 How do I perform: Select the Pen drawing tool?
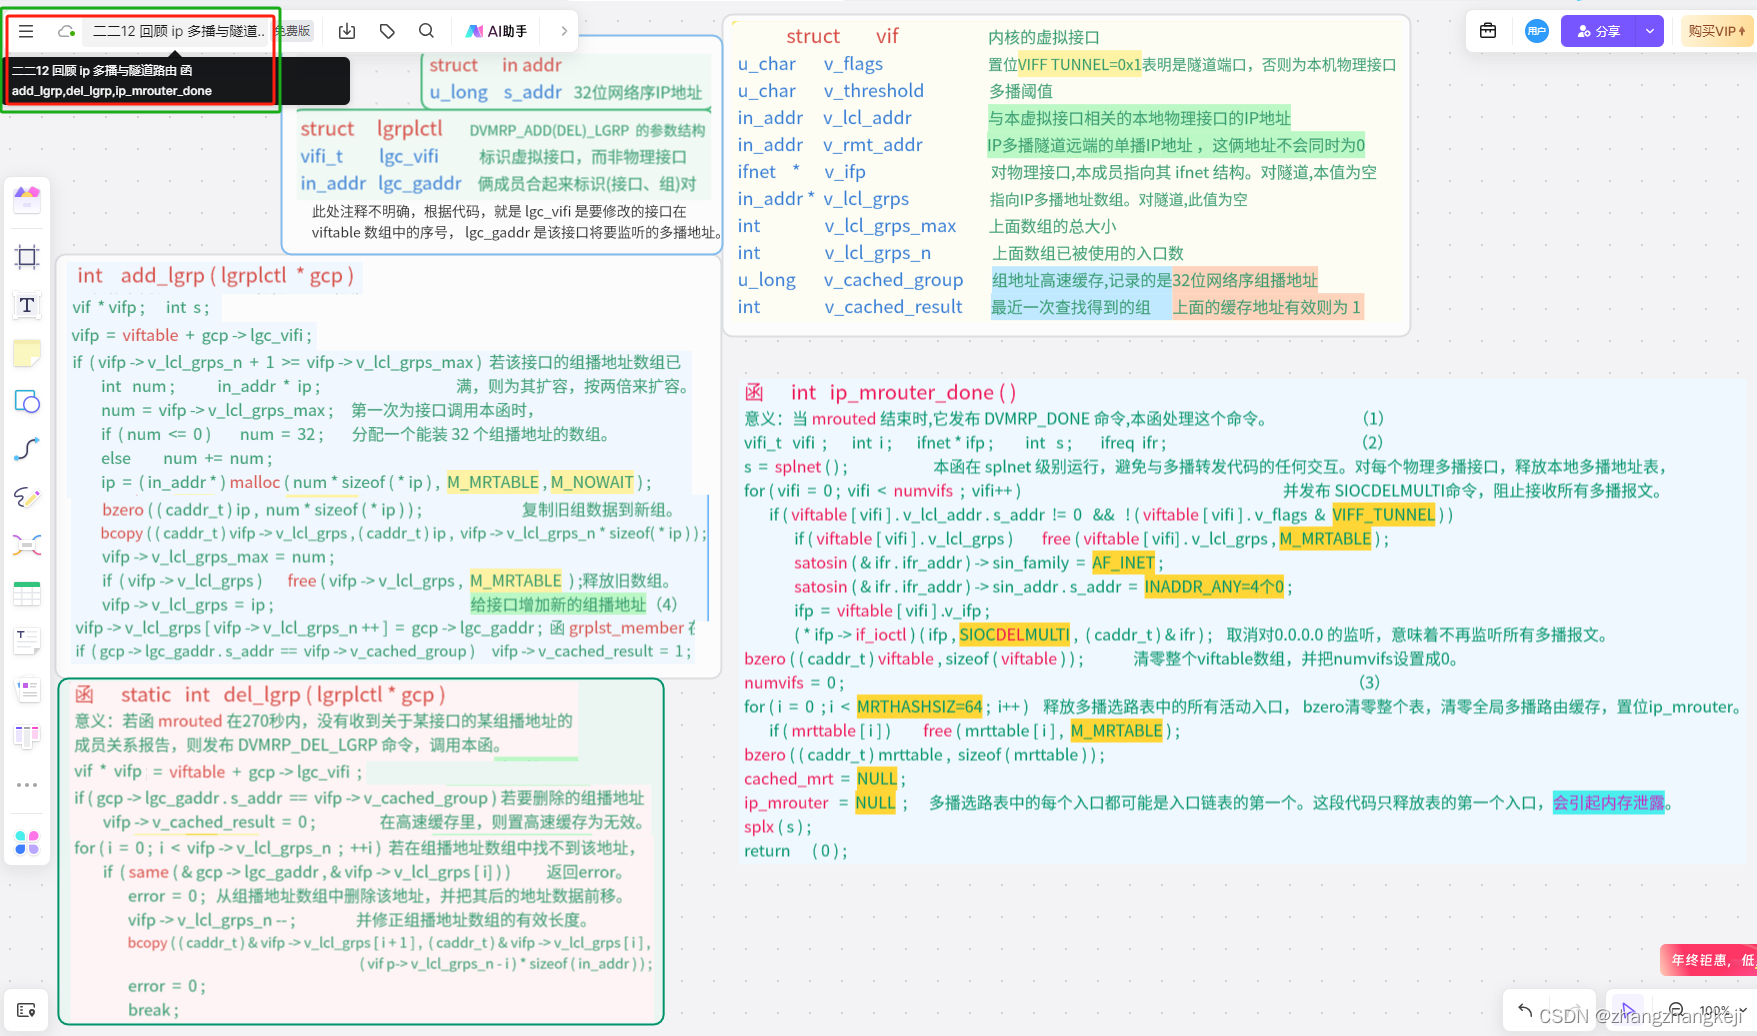pos(27,497)
